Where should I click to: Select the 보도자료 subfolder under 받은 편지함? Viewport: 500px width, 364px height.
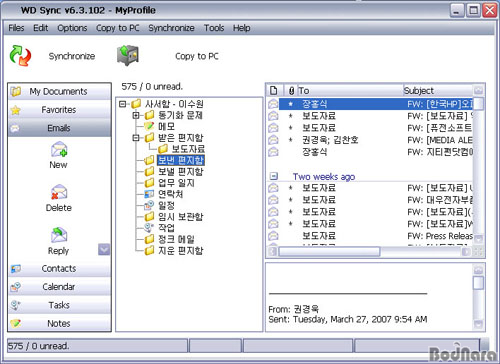click(x=188, y=149)
